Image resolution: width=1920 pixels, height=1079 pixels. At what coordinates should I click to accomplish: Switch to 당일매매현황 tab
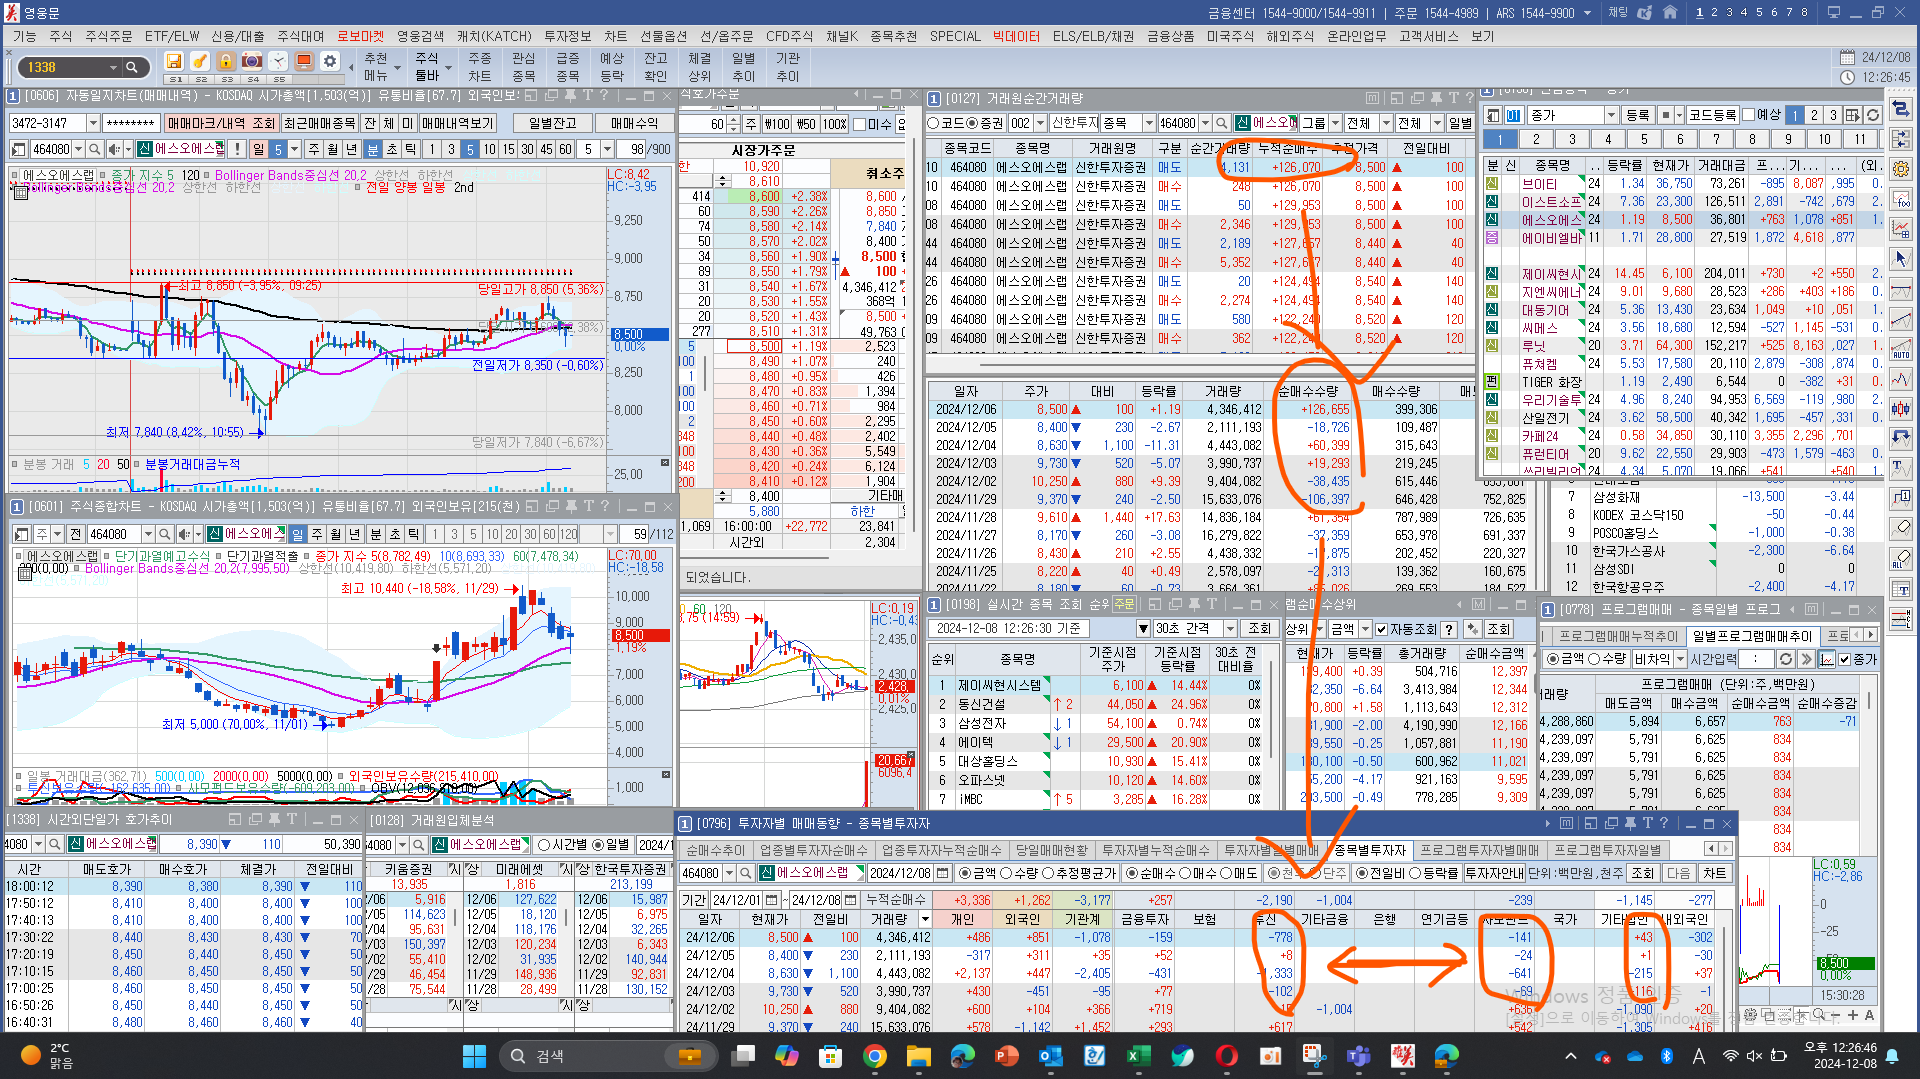click(x=1051, y=850)
